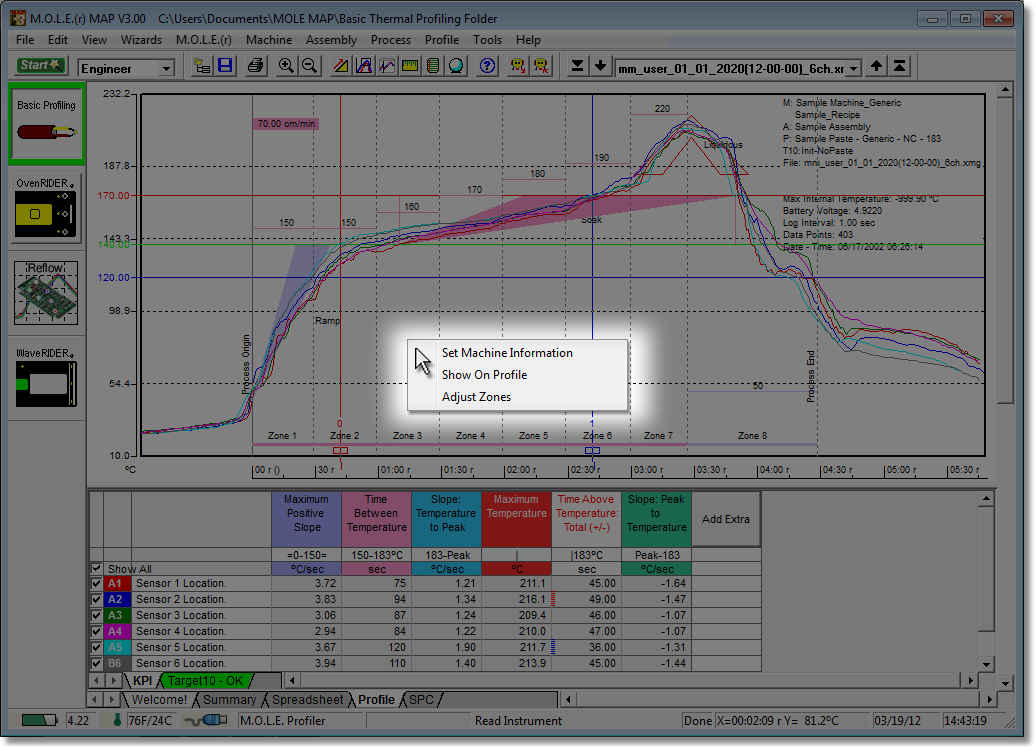Click the Save floppy disk icon
Screen dimensions: 1036x749
(225, 66)
